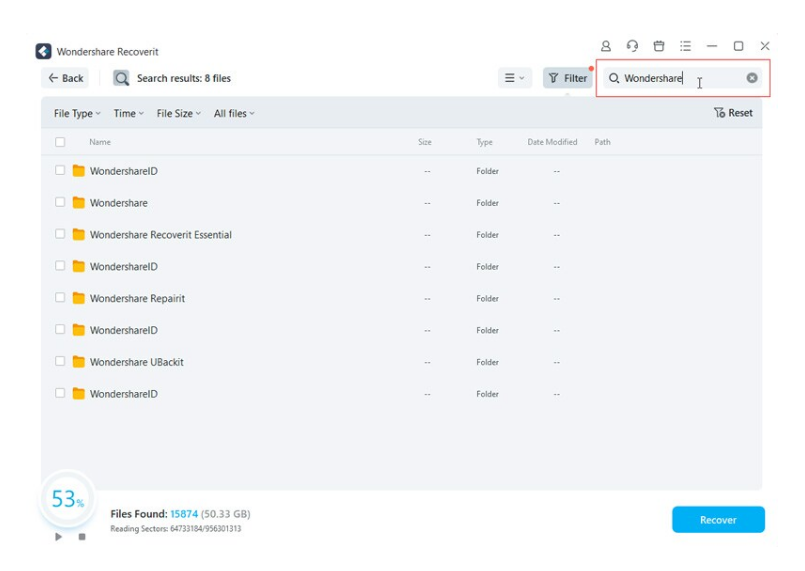Click the magnifier icon inside search box

pyautogui.click(x=614, y=78)
